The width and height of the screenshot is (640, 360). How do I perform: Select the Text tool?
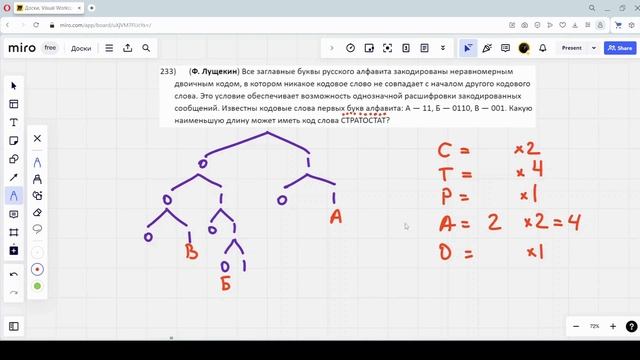click(x=13, y=122)
